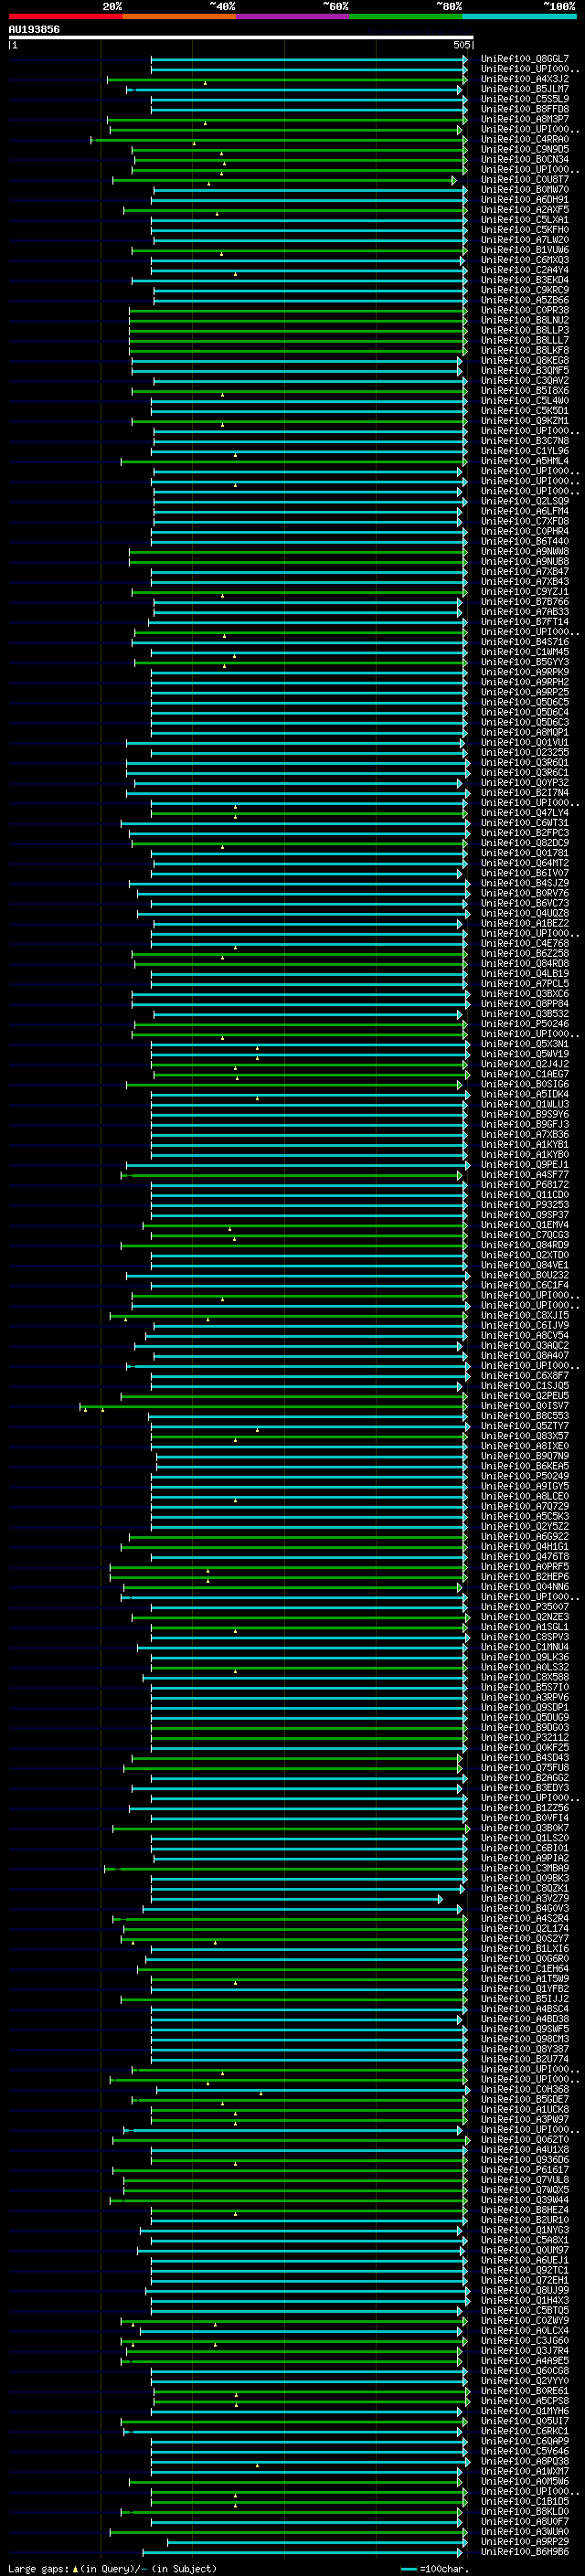Open hit UniRef100_Q3B532
Screen dimensions: 585x2576
pyautogui.click(x=524, y=1014)
